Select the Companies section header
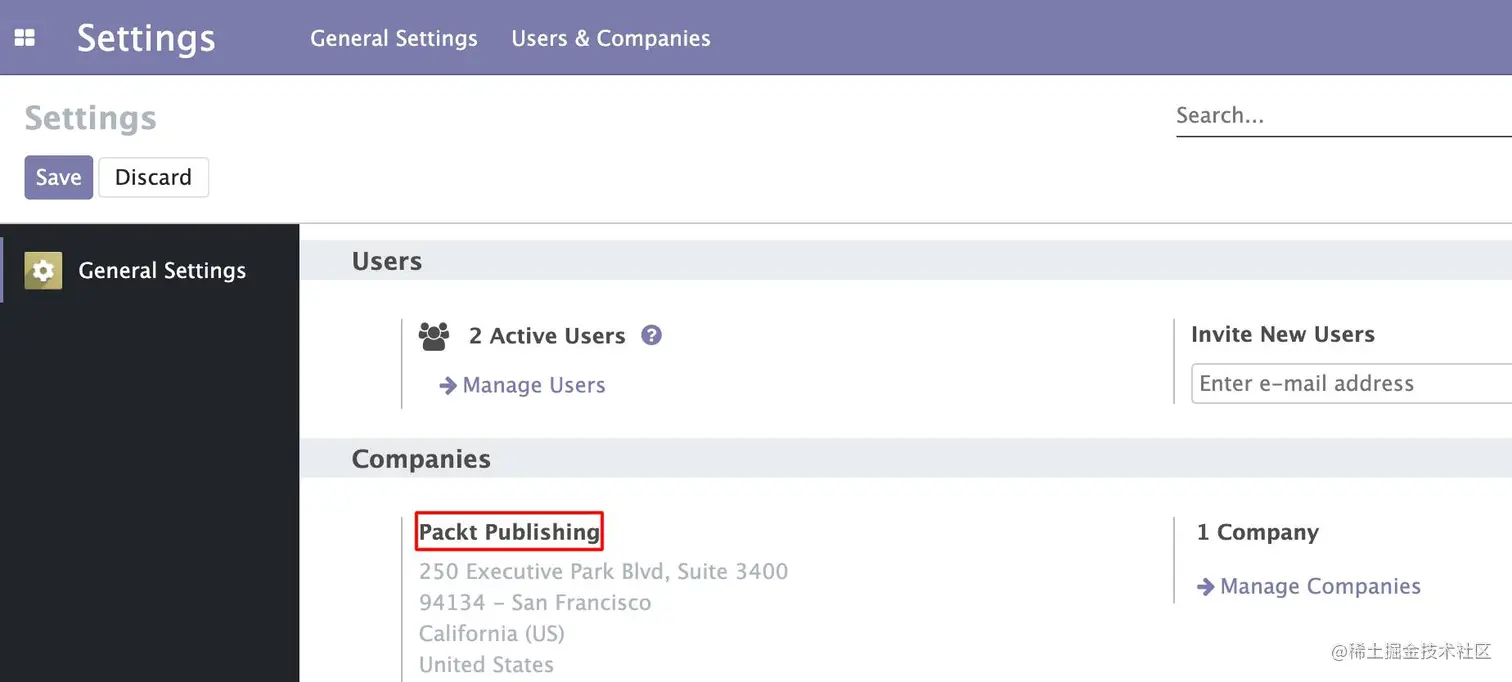 421,458
